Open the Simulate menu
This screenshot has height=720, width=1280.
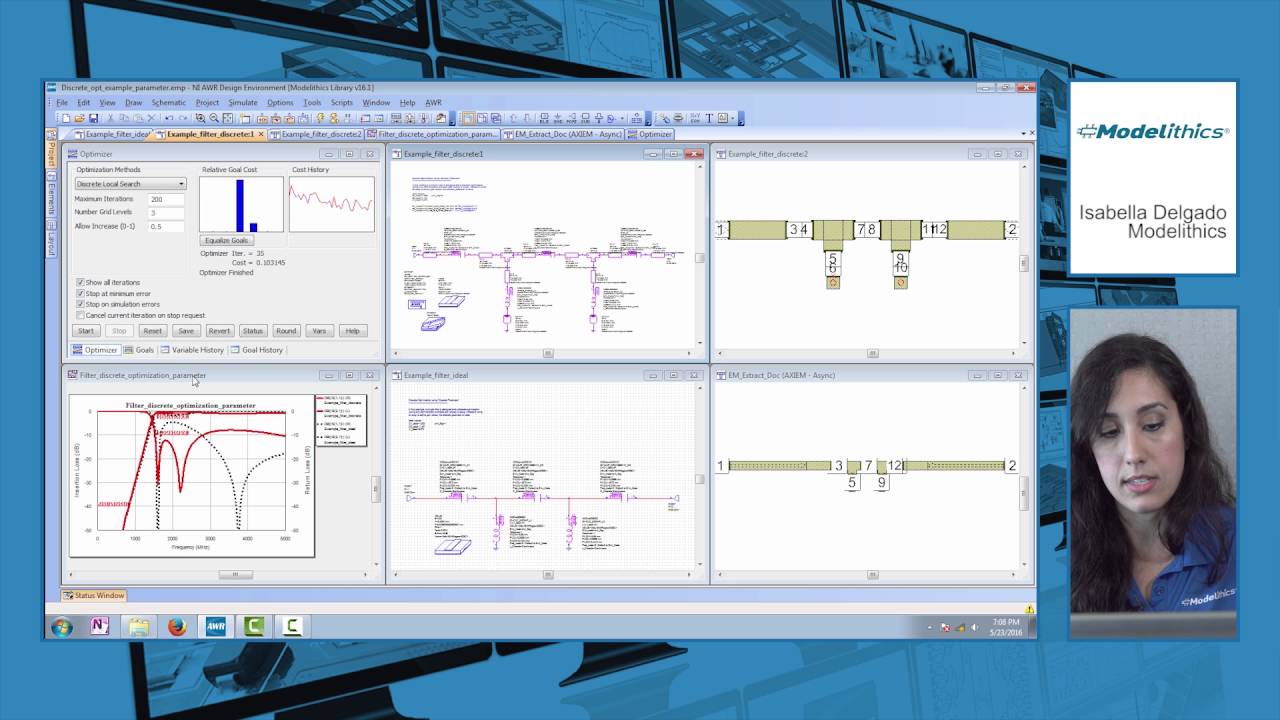point(243,102)
